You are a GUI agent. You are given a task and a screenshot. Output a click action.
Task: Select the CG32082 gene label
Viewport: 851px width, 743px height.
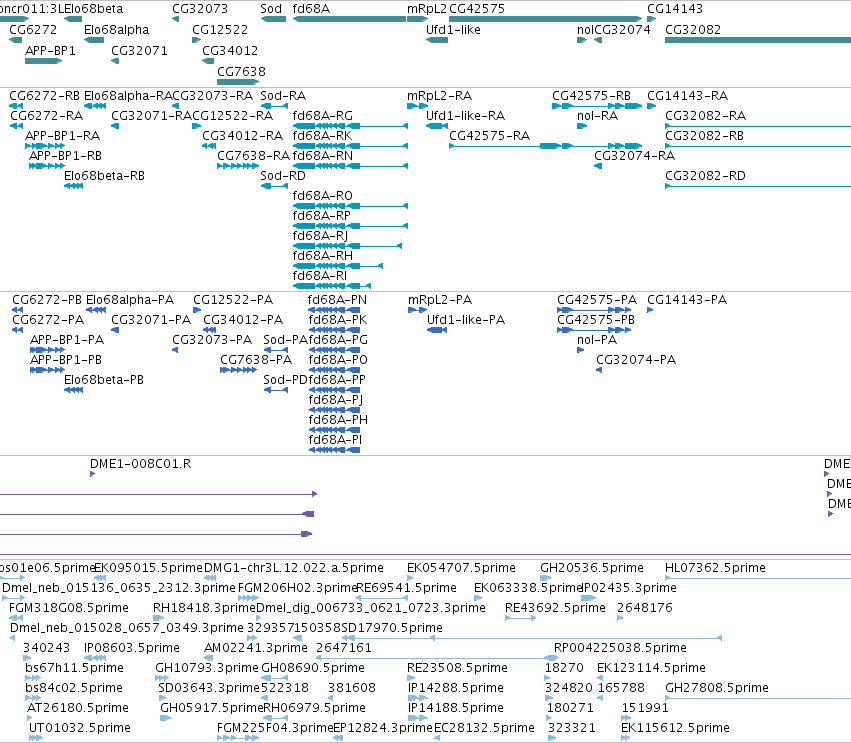click(693, 30)
